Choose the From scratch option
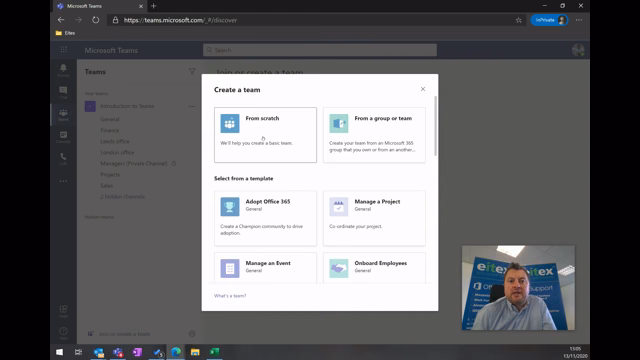 point(265,135)
